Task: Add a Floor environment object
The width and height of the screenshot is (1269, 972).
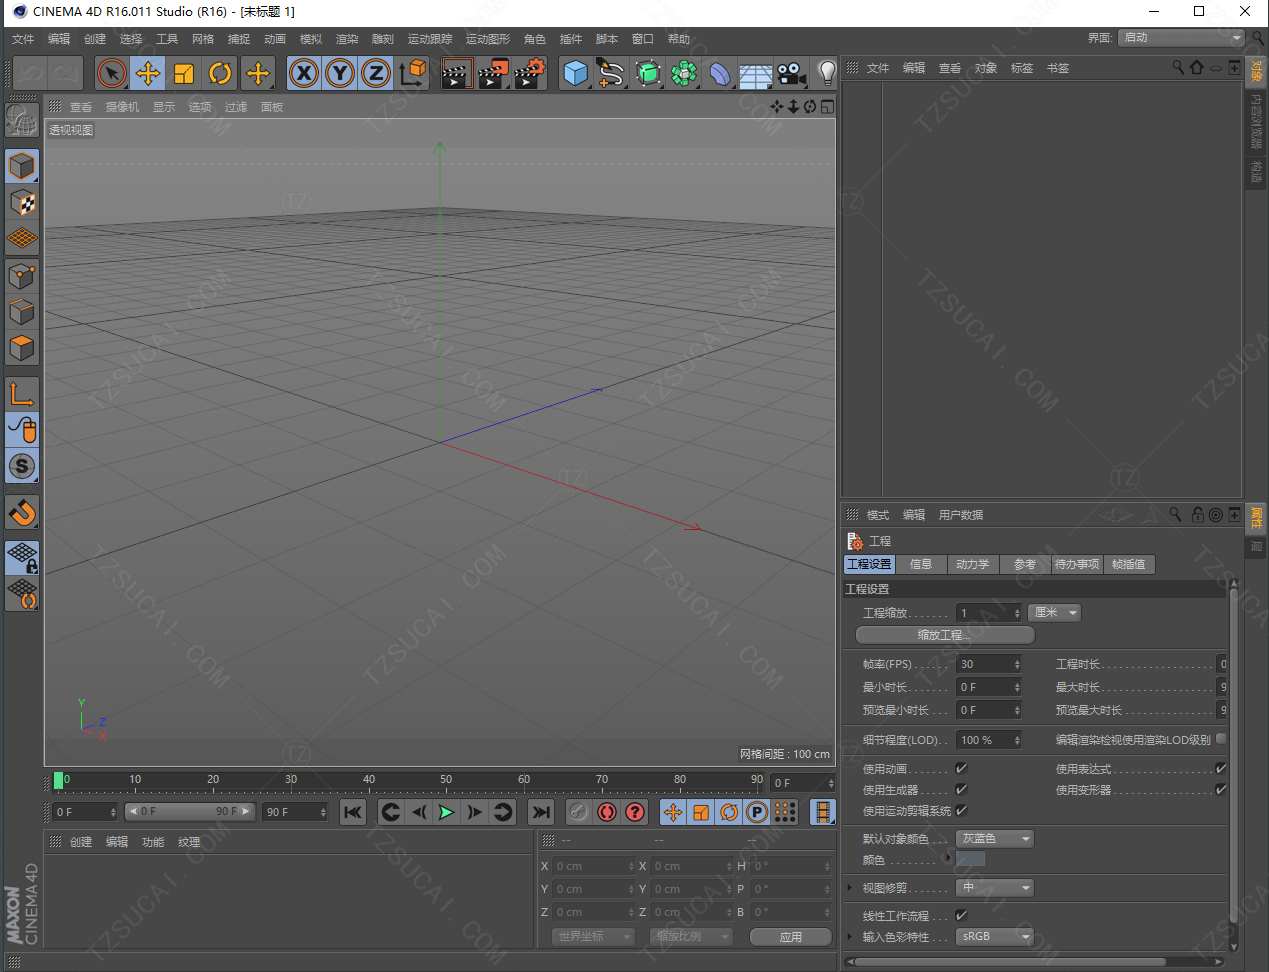Action: (x=755, y=73)
